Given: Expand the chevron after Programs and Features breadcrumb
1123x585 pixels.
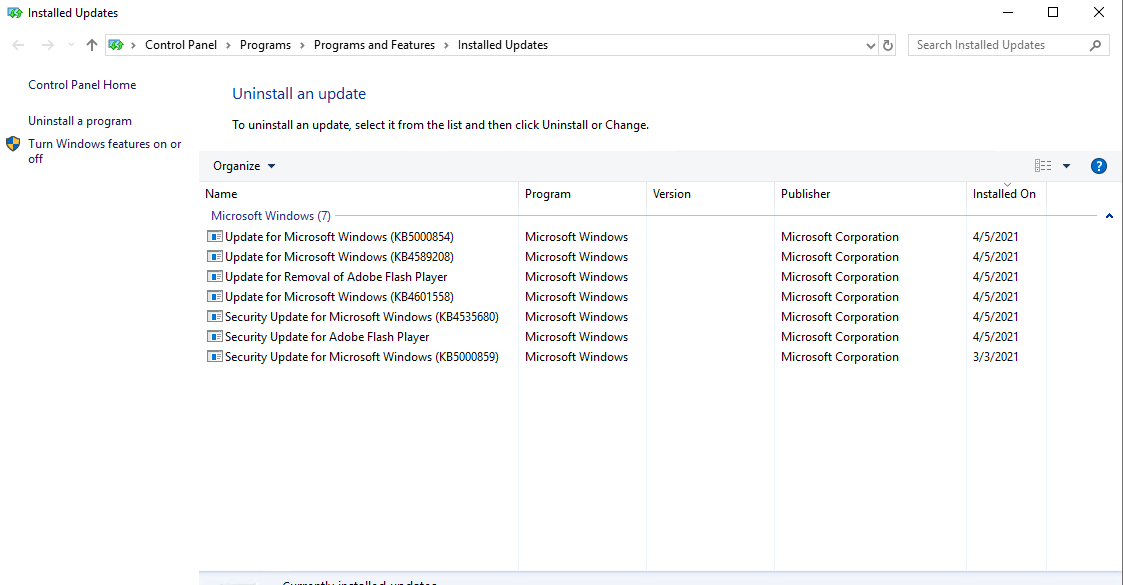Looking at the screenshot, I should click(446, 45).
